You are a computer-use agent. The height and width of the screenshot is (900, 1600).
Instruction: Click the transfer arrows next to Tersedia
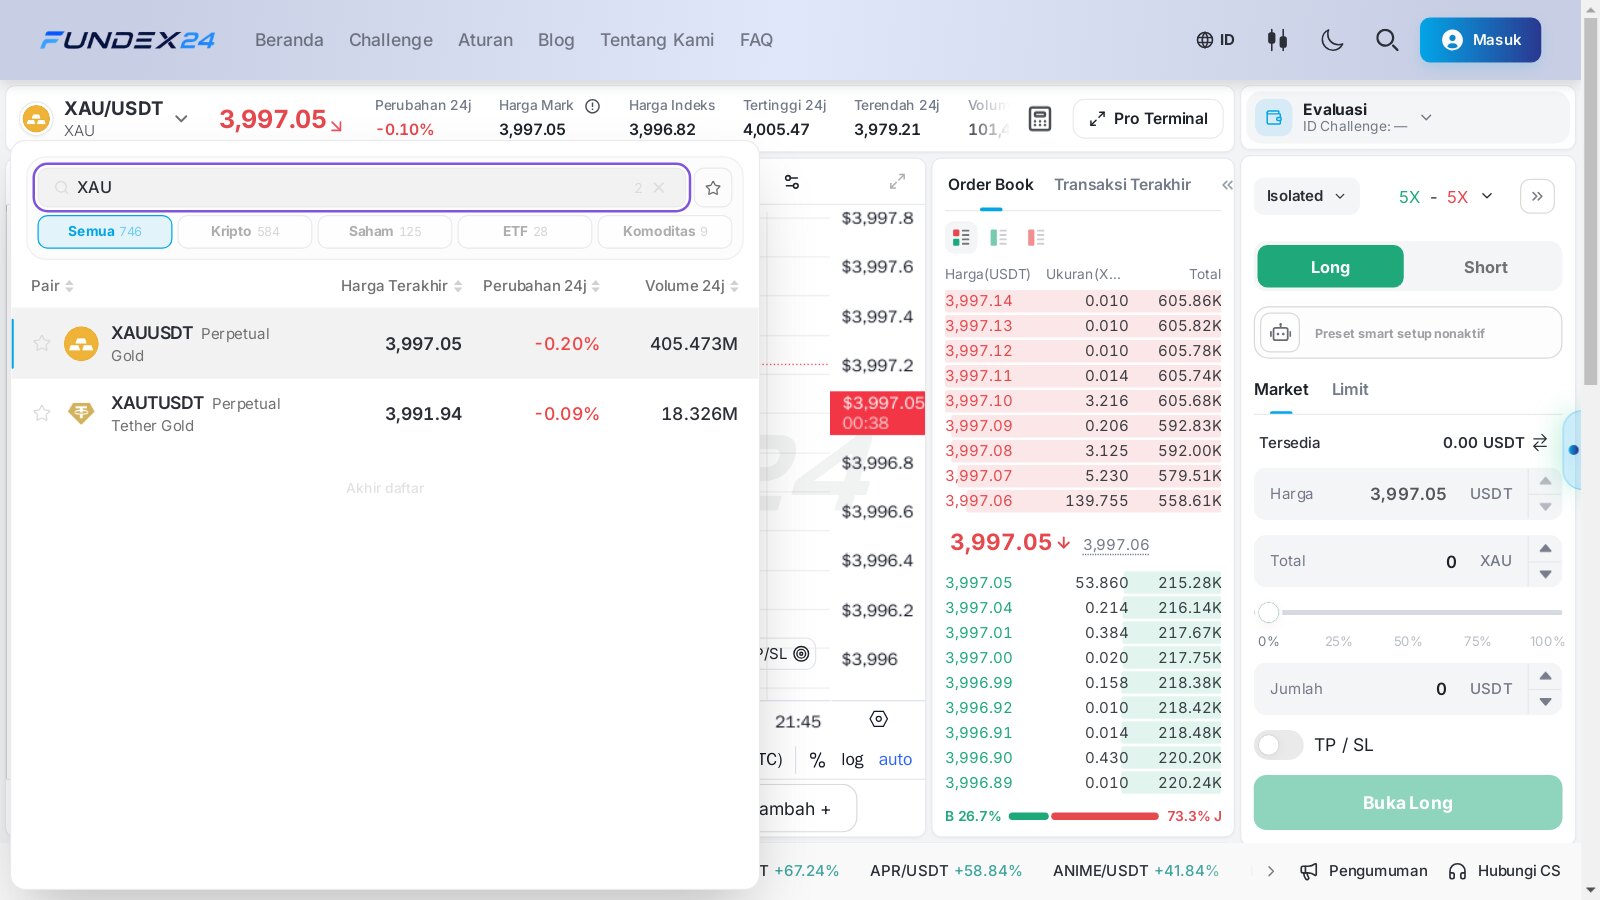(x=1540, y=442)
